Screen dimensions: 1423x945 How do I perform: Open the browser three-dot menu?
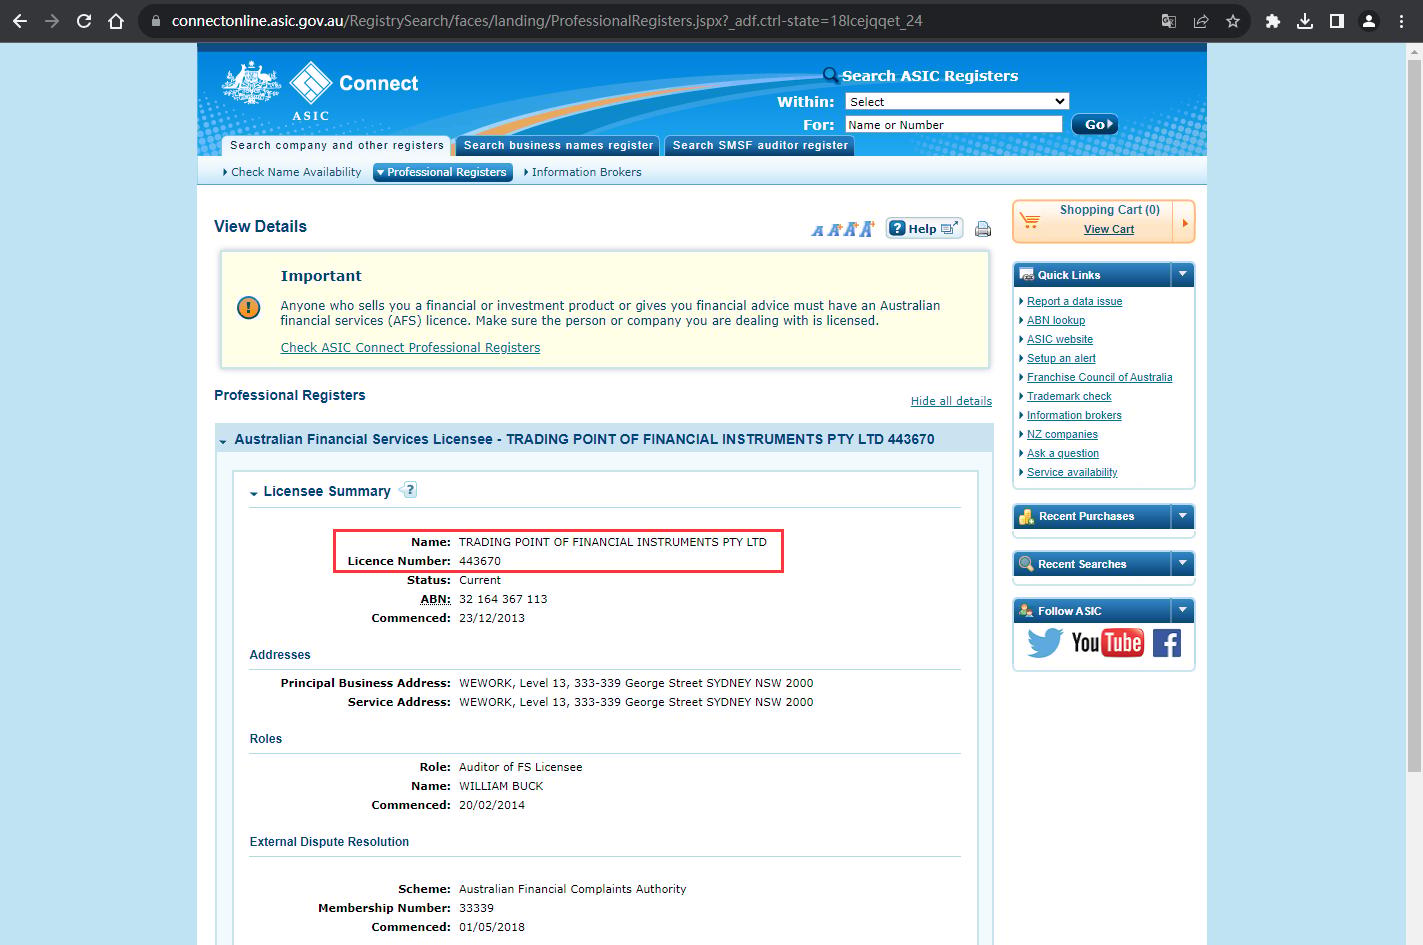[x=1401, y=20]
